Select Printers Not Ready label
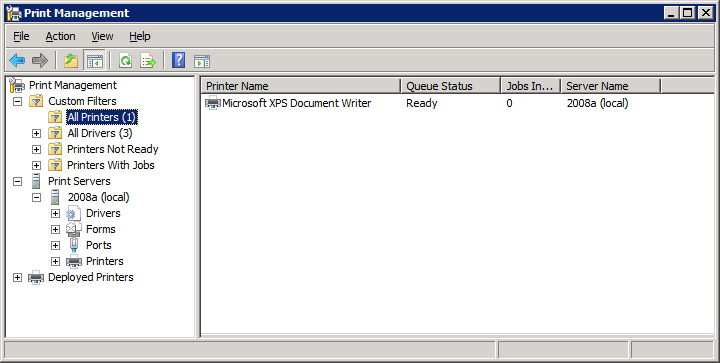The height and width of the screenshot is (363, 720). pyautogui.click(x=112, y=149)
